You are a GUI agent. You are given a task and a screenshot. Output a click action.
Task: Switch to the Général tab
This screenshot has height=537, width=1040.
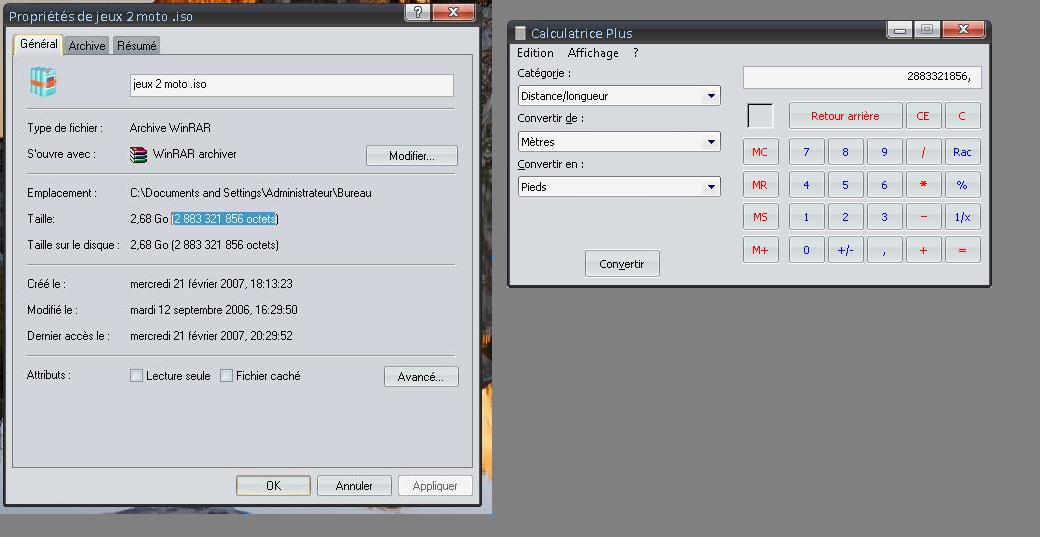click(38, 44)
